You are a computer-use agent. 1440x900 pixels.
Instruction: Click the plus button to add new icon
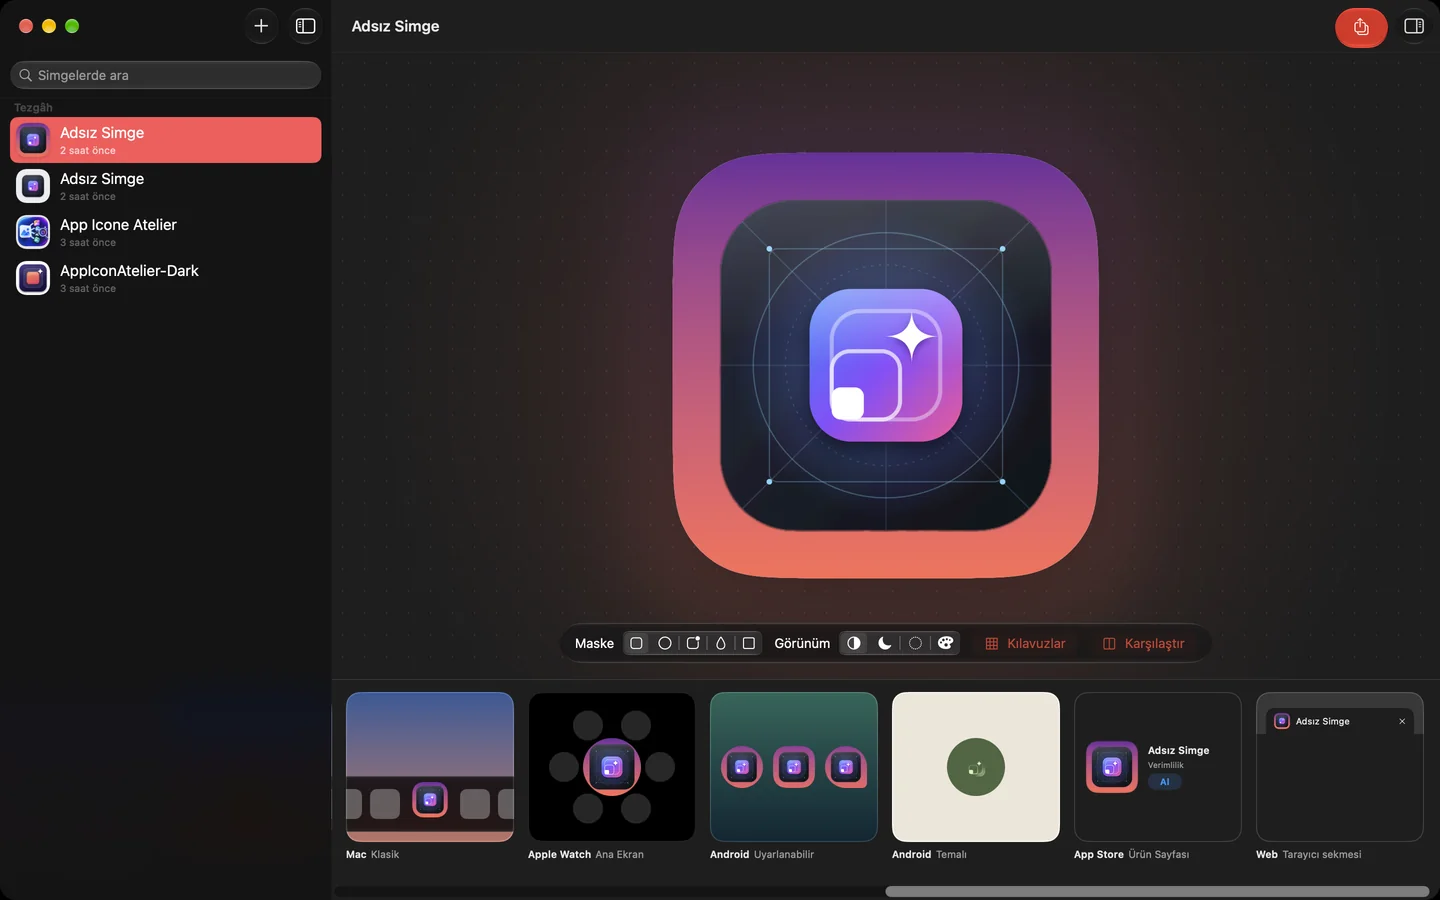pyautogui.click(x=261, y=26)
